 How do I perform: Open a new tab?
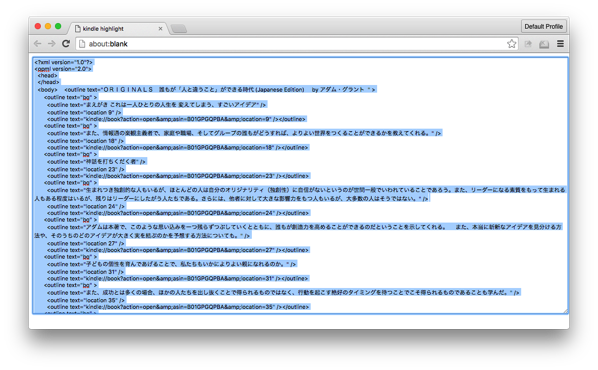tap(178, 29)
